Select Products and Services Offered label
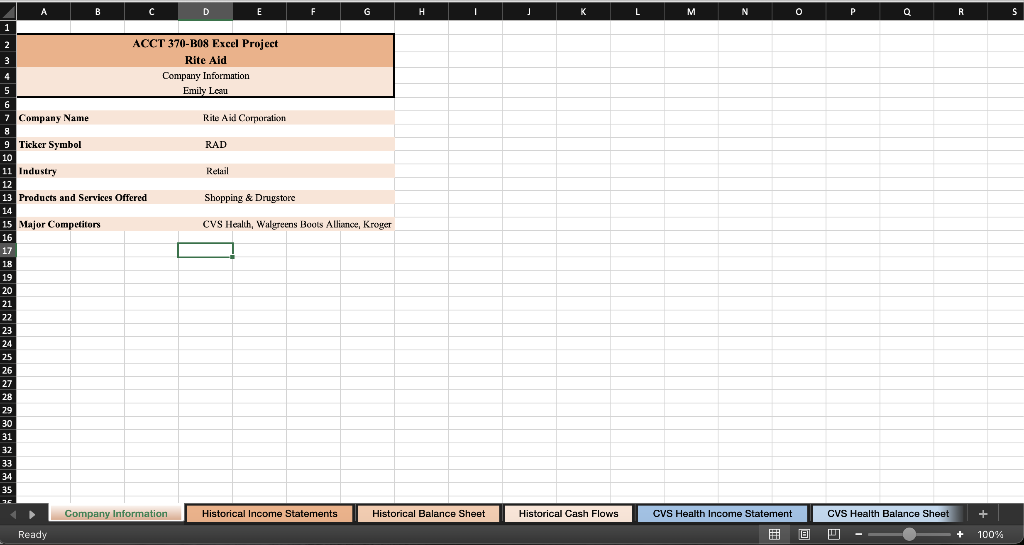Screen dimensions: 1024x545 (x=83, y=198)
